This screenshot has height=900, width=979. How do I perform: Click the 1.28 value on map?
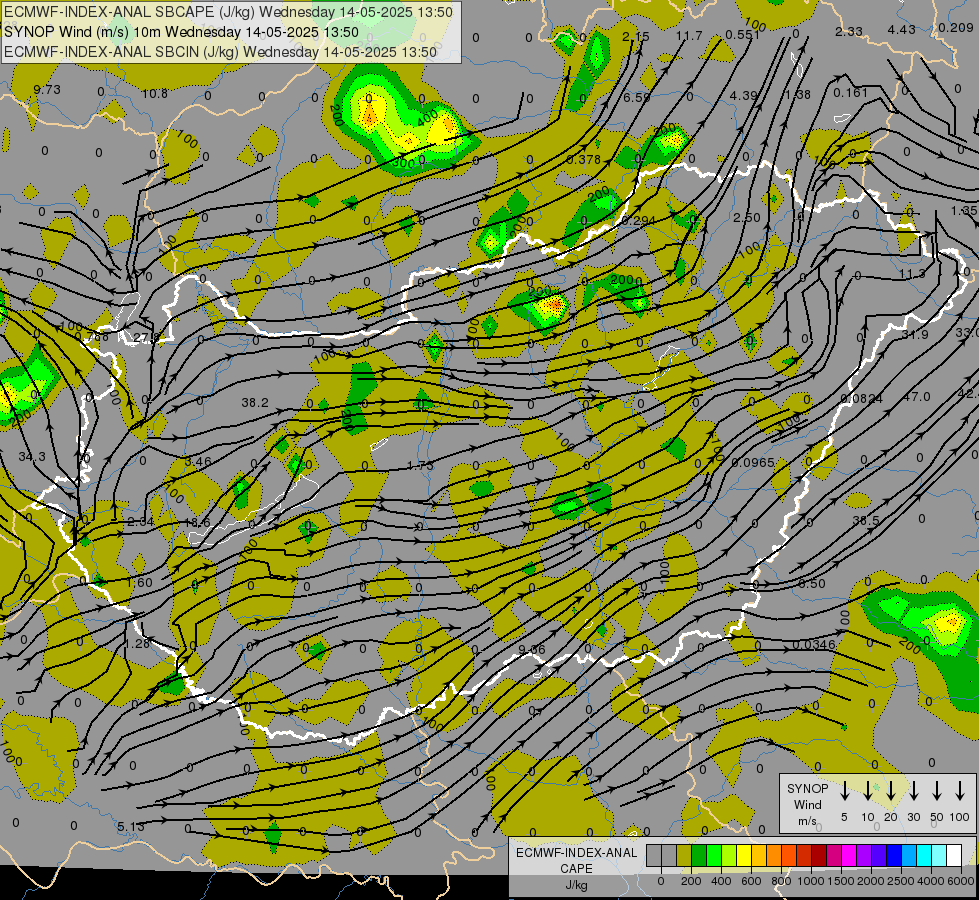[137, 643]
